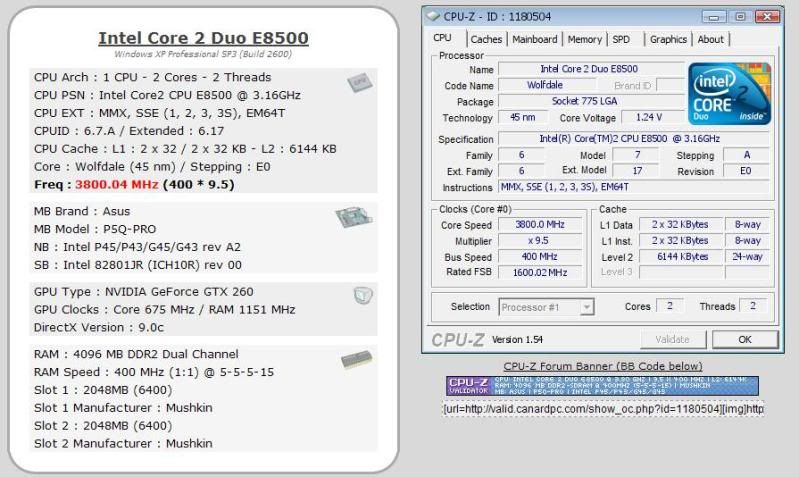Image resolution: width=799 pixels, height=477 pixels.
Task: Click the Validate button
Action: point(673,339)
